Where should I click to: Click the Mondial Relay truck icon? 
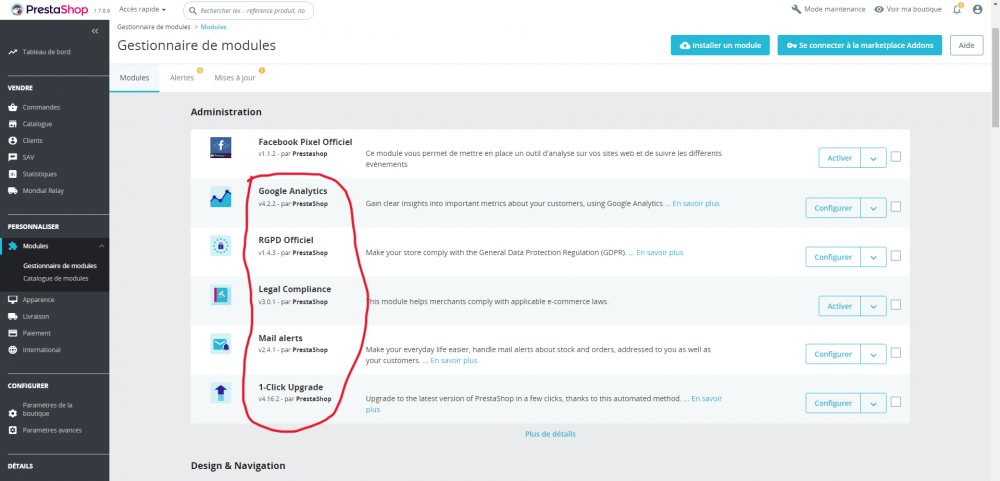point(13,190)
